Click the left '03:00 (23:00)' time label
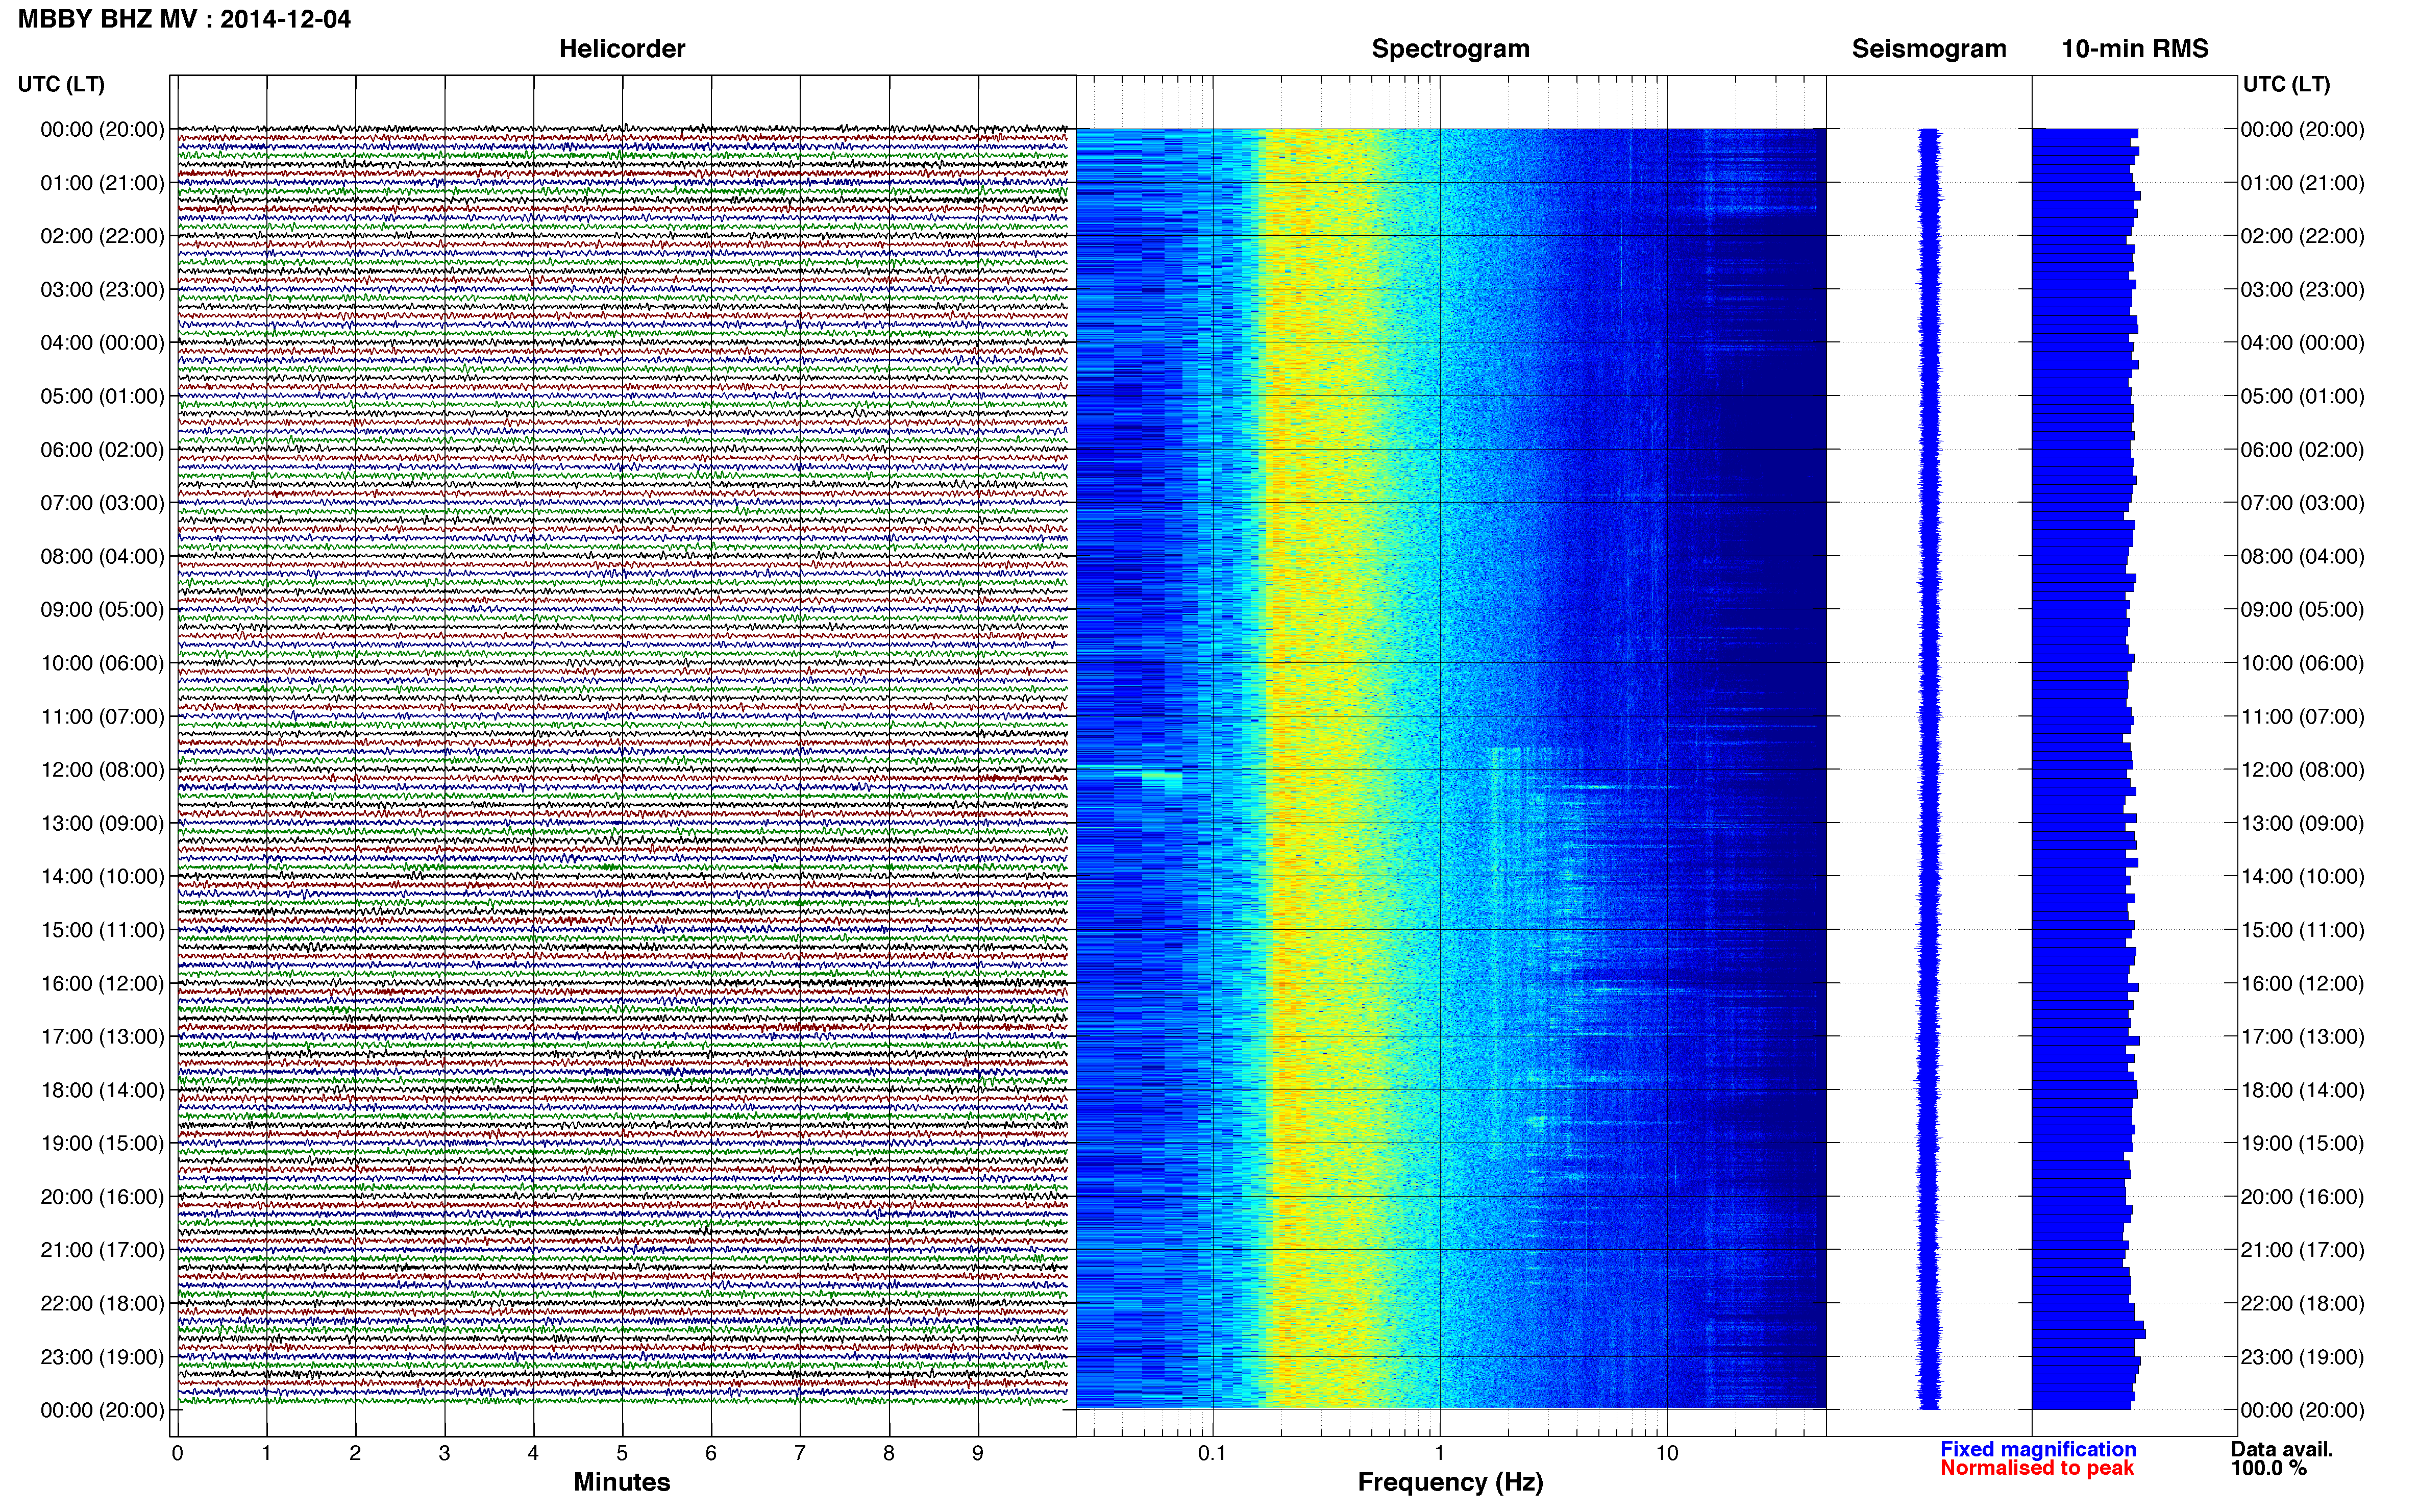2419x1512 pixels. click(x=102, y=289)
